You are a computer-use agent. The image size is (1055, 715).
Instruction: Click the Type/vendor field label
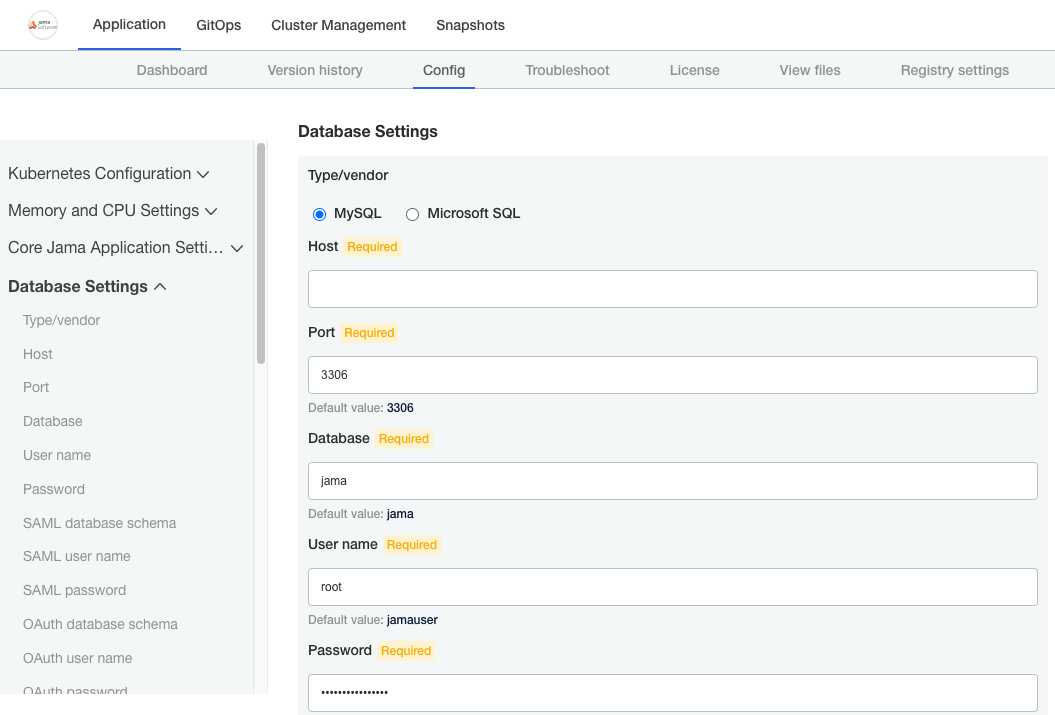click(348, 176)
